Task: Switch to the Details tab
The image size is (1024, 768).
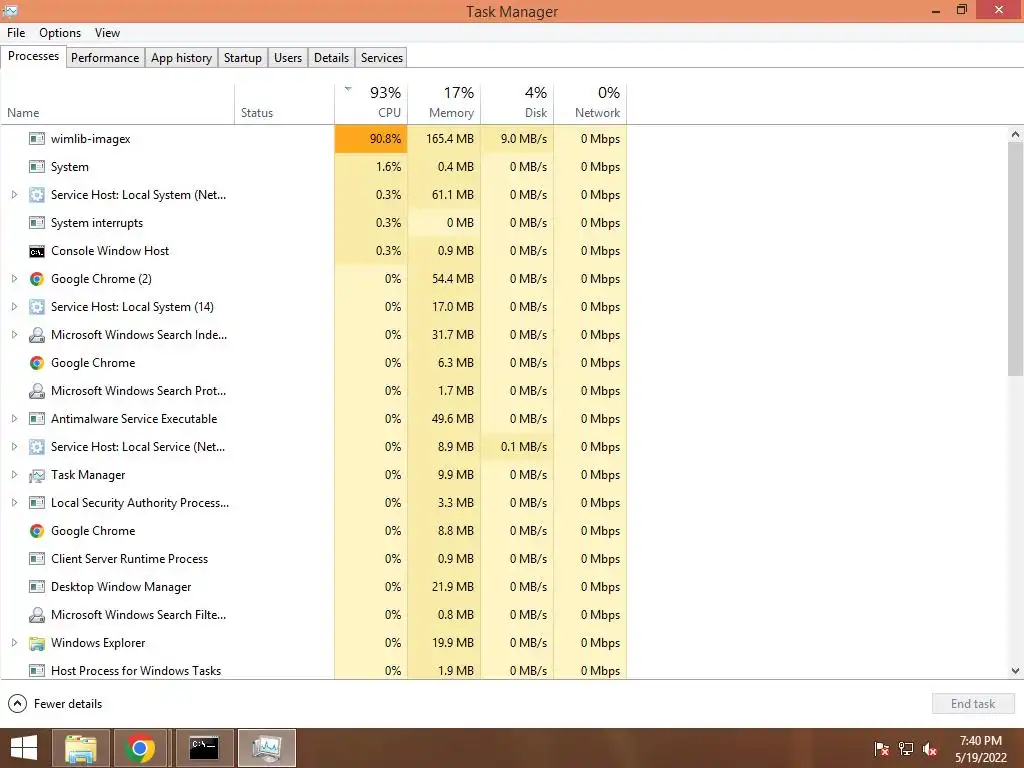Action: tap(331, 57)
